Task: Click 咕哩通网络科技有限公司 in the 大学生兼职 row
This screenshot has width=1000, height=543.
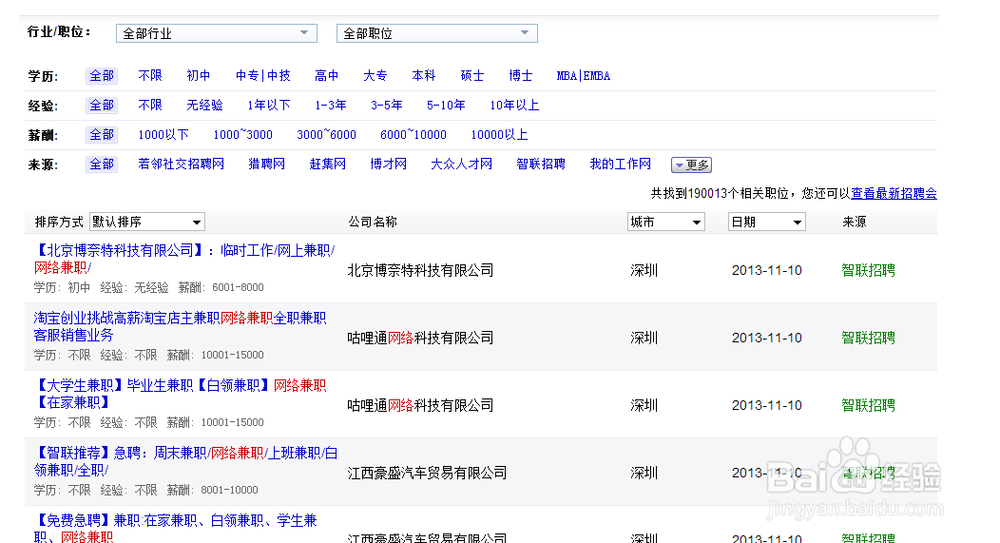Action: (x=421, y=406)
